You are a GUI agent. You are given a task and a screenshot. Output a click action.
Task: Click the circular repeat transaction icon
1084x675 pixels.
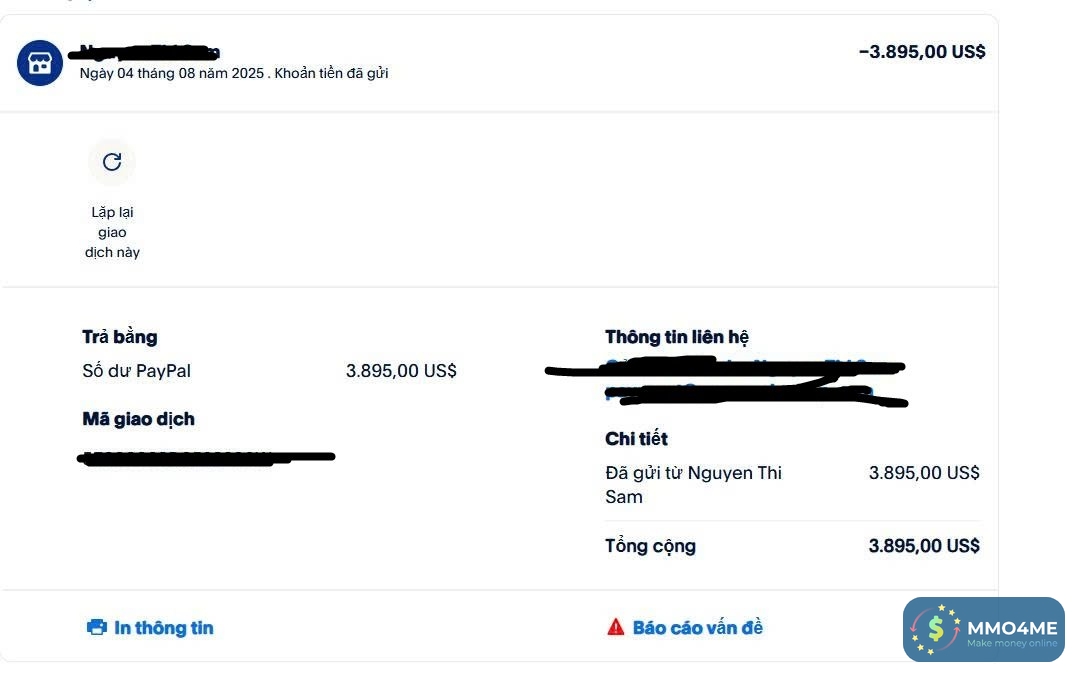pyautogui.click(x=112, y=162)
